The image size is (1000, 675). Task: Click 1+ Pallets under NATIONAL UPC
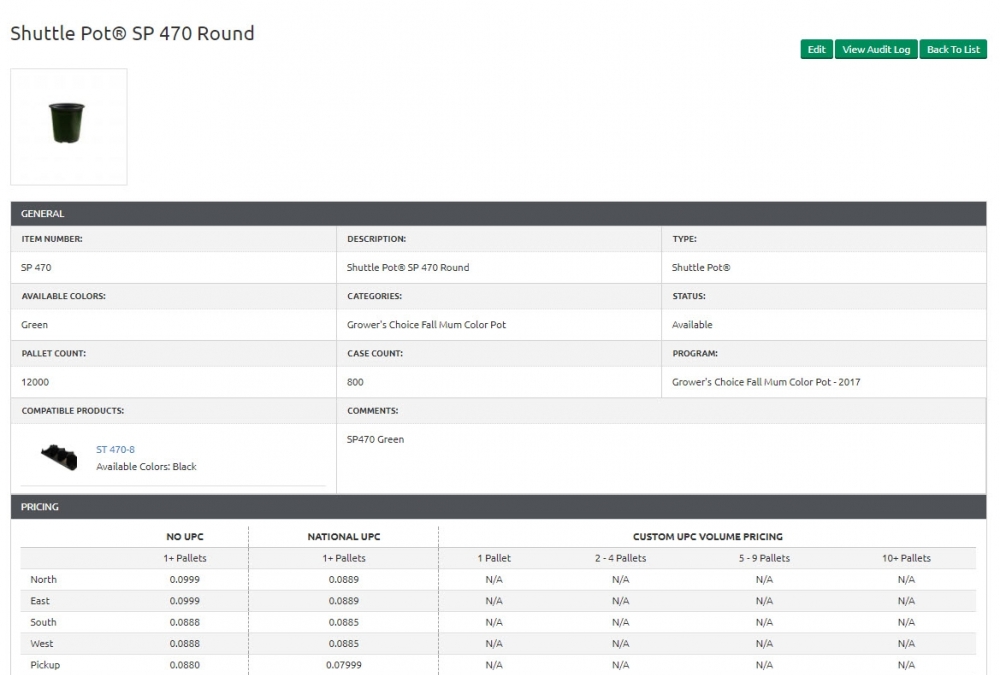[344, 558]
